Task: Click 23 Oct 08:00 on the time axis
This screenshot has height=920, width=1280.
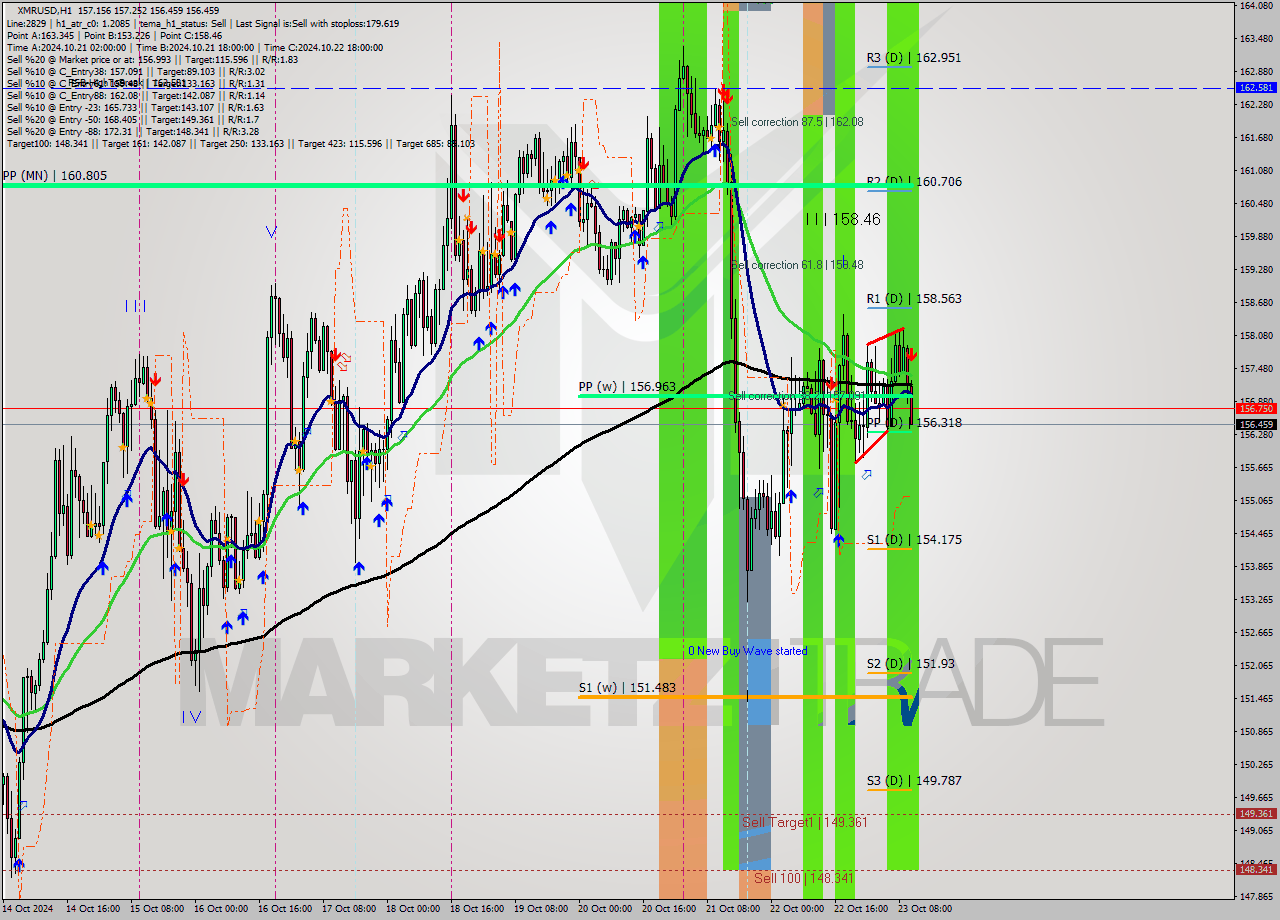Action: [x=926, y=910]
